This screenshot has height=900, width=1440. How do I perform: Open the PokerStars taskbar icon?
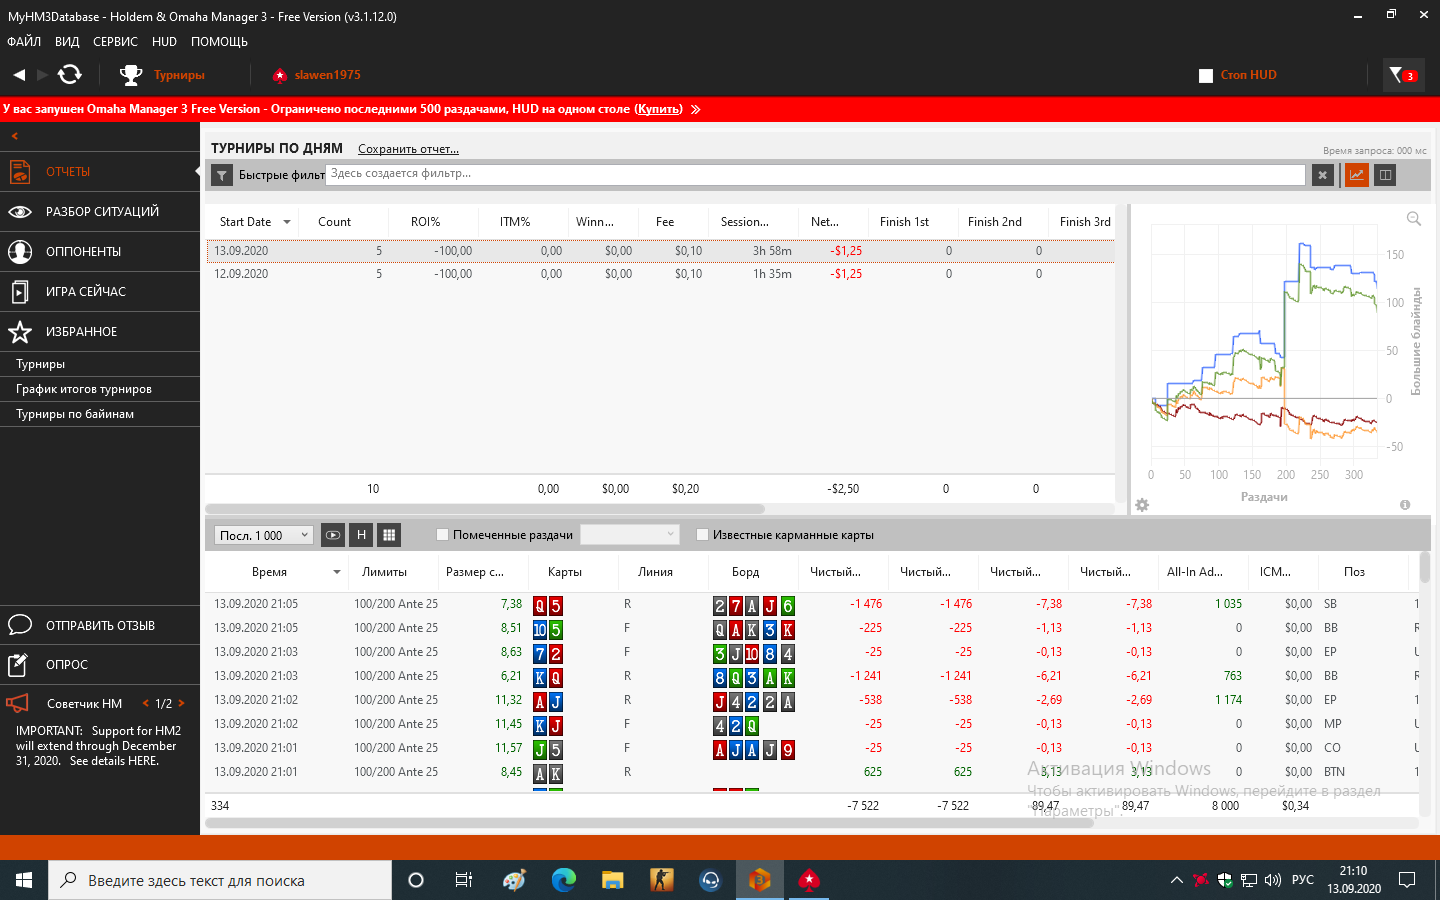809,880
